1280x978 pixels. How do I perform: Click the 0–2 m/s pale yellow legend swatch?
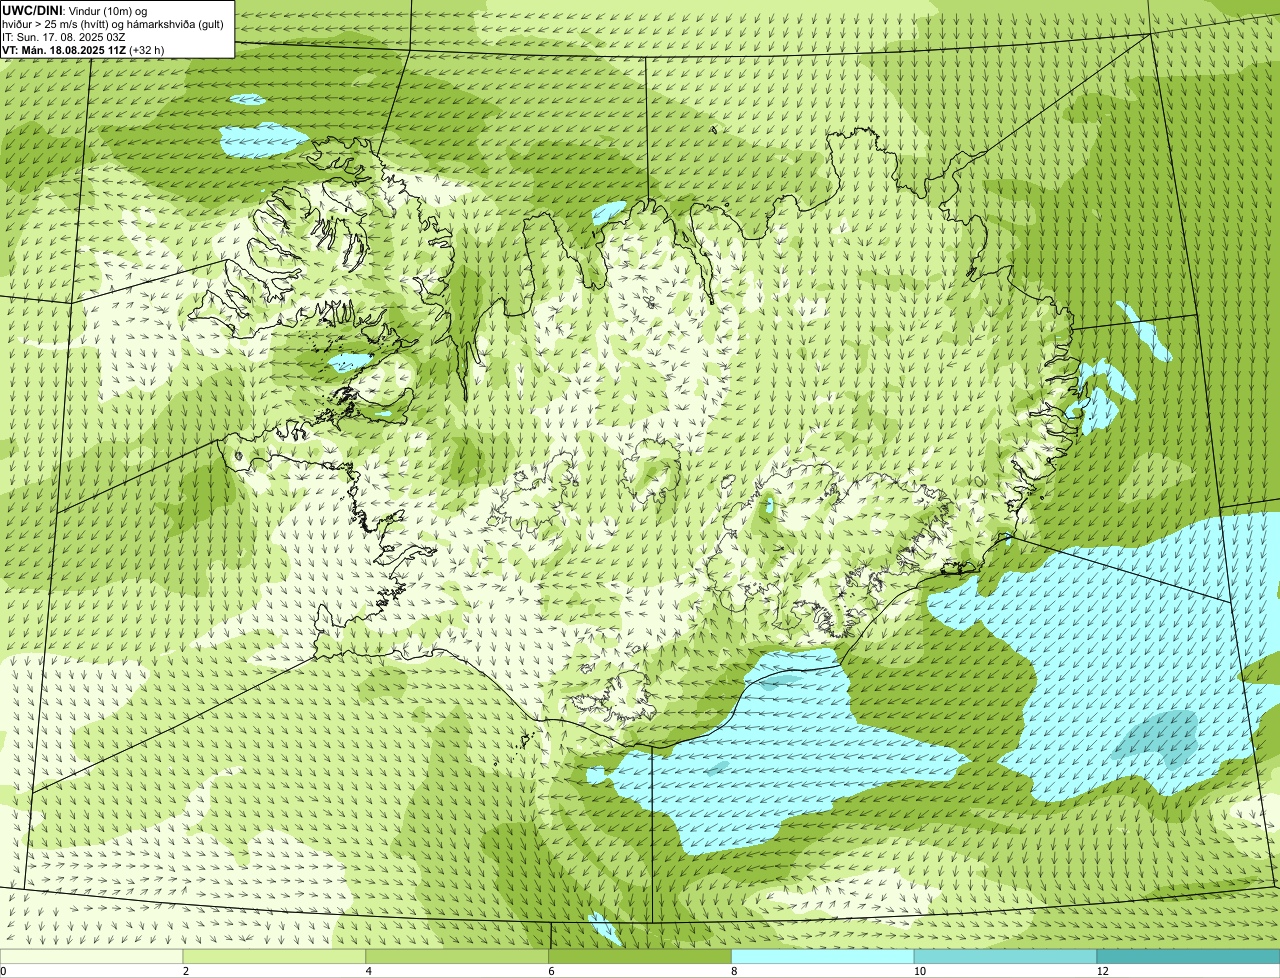[92, 957]
